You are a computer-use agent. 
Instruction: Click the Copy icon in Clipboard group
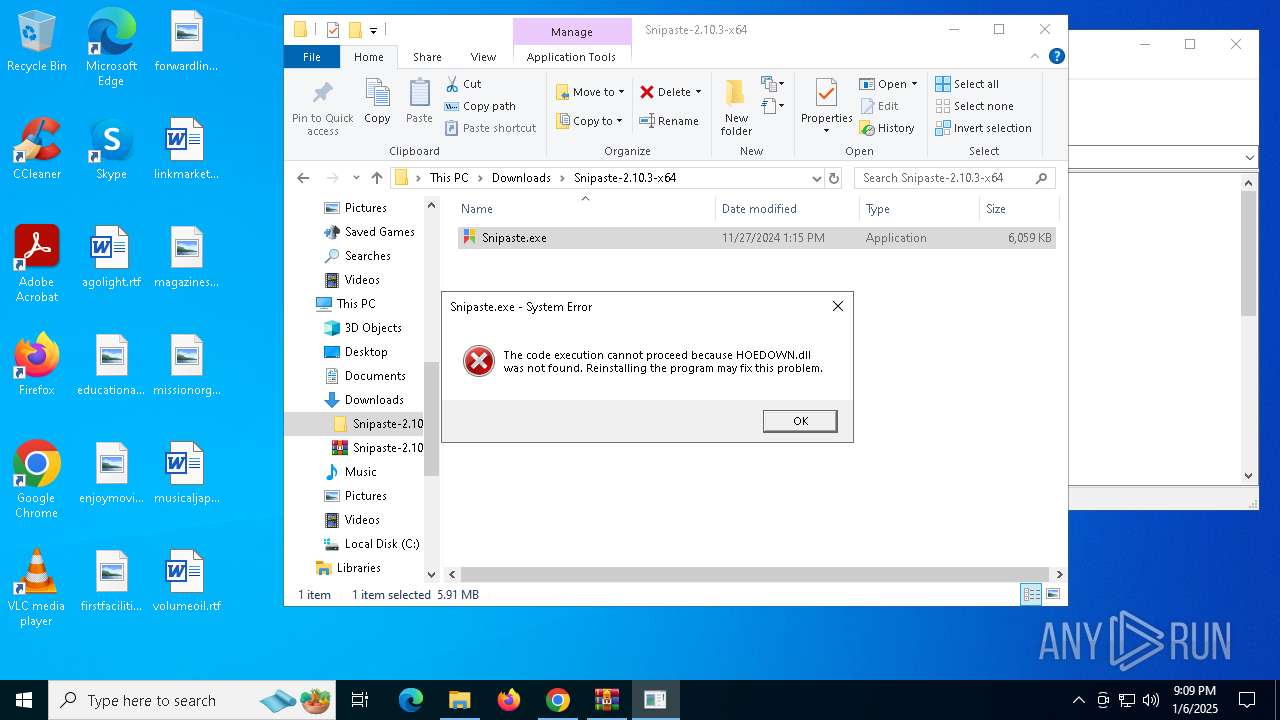(x=377, y=102)
